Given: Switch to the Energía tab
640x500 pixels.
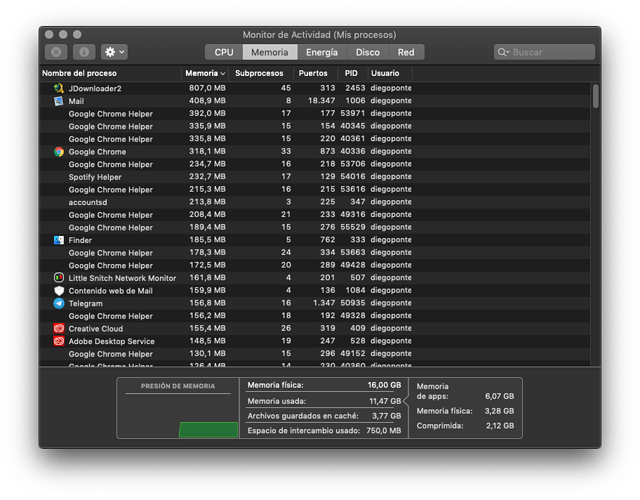Looking at the screenshot, I should click(x=322, y=52).
